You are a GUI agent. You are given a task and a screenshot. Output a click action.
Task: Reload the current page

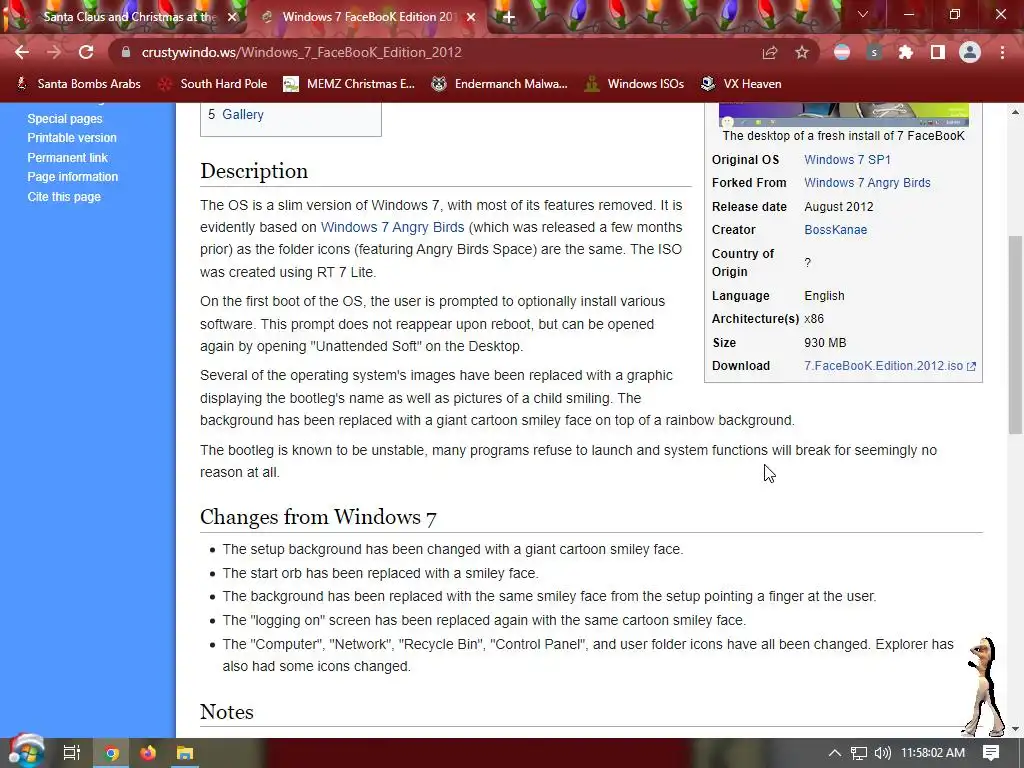pyautogui.click(x=86, y=52)
